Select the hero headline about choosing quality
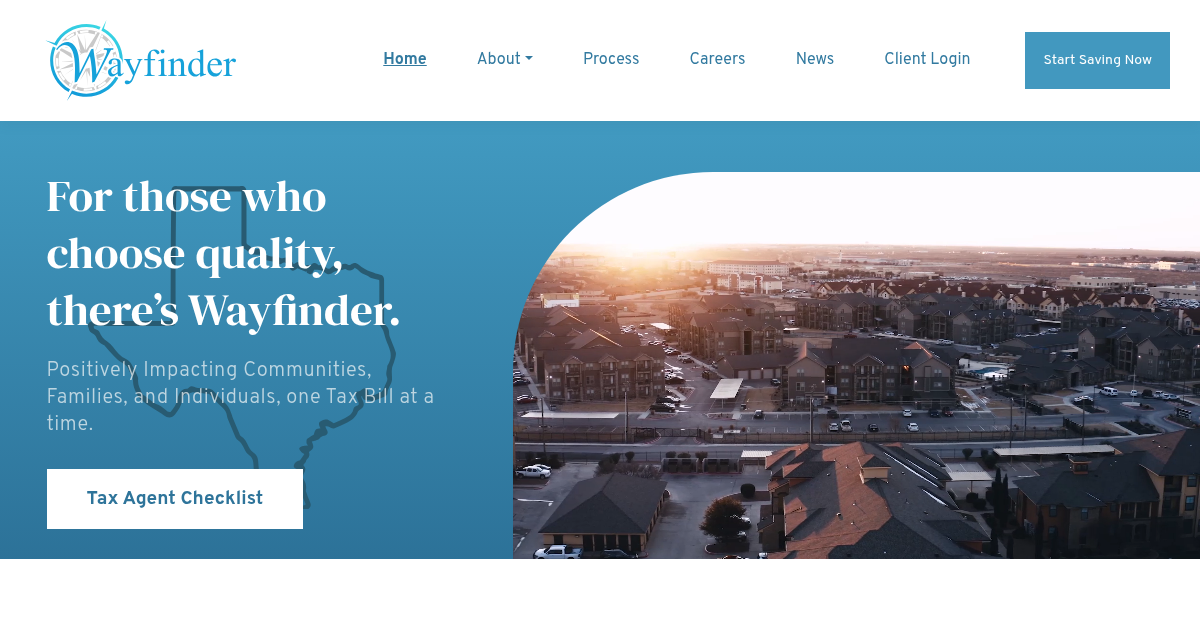 220,254
